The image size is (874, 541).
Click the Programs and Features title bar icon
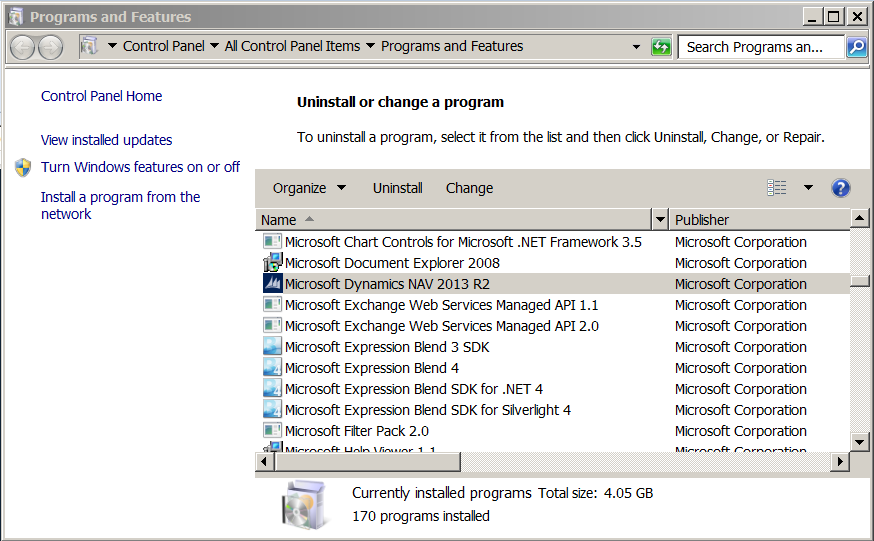pos(15,17)
